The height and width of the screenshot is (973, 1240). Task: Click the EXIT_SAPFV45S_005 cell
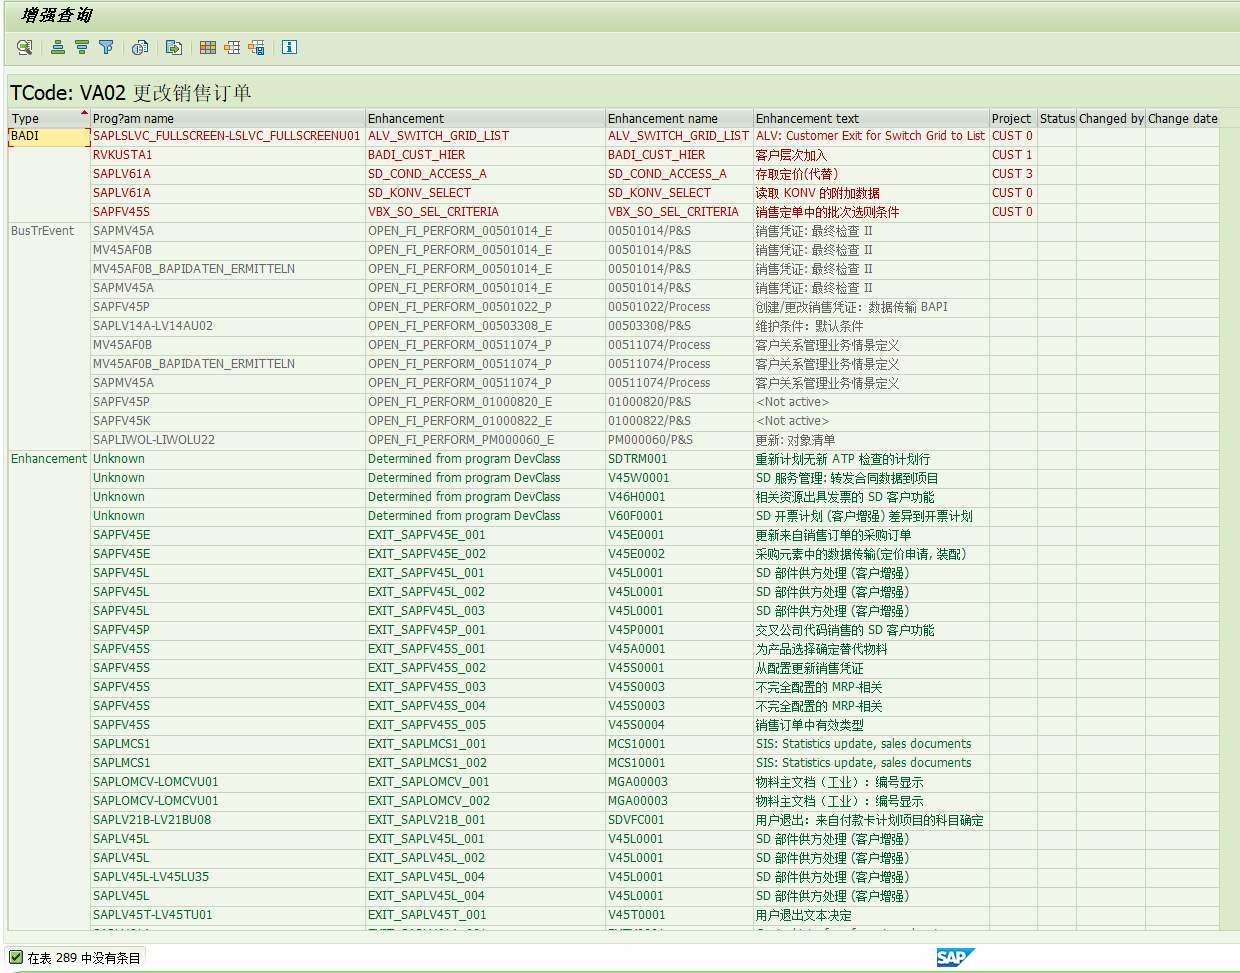point(485,725)
